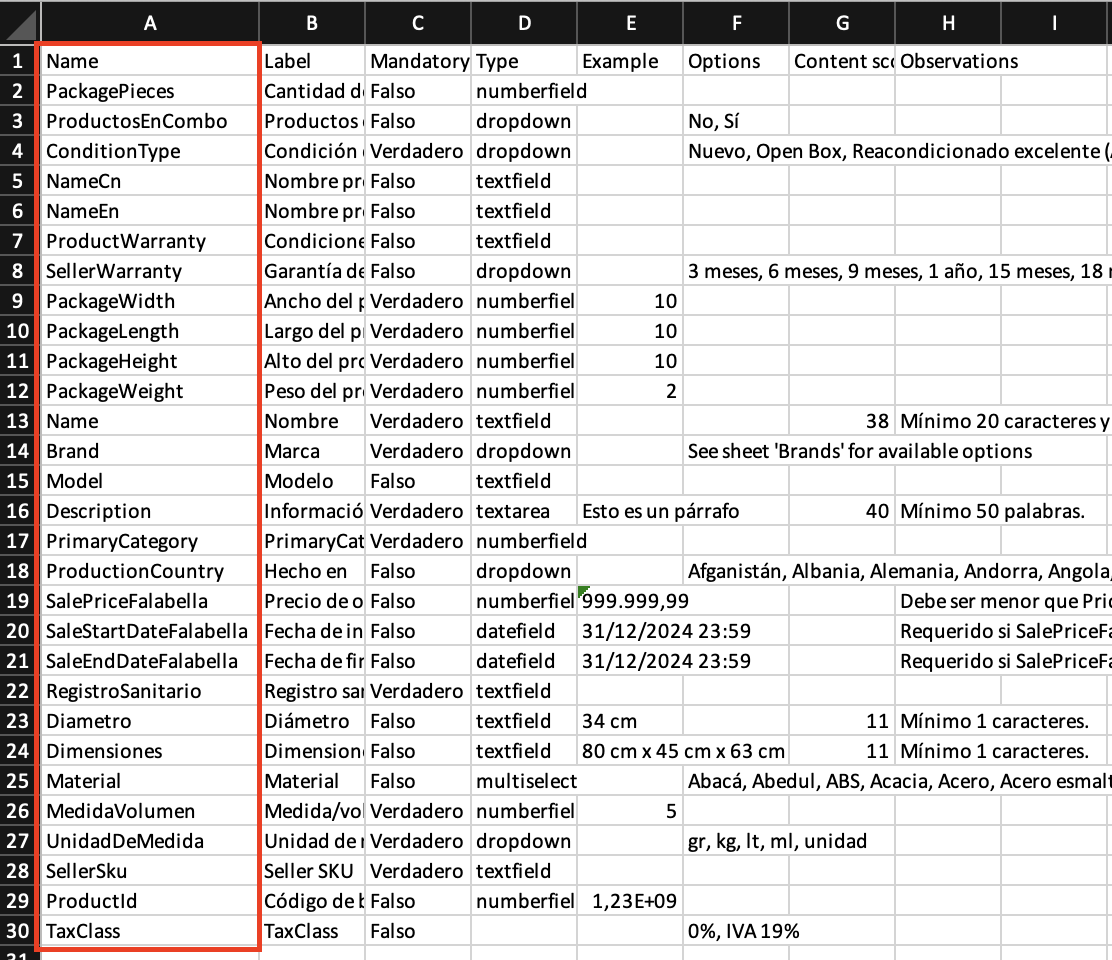Viewport: 1112px width, 960px height.
Task: Click the Label header cell
Action: tap(312, 61)
